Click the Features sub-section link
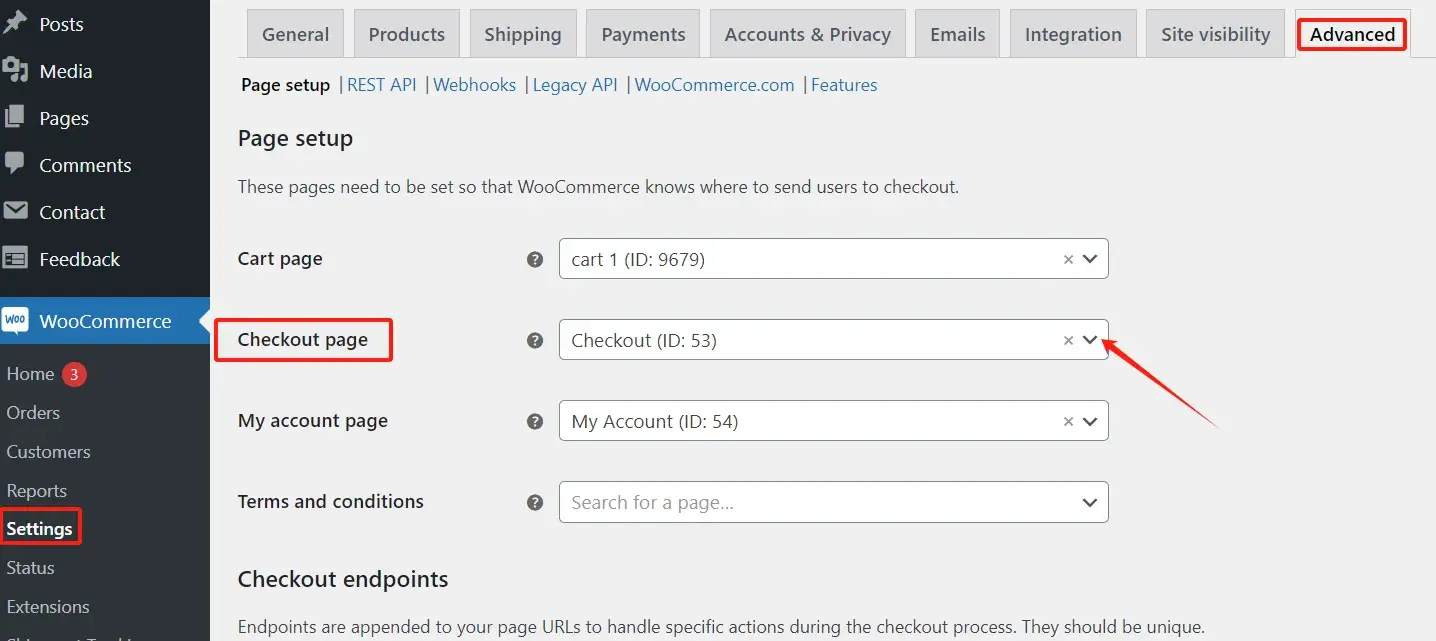 tap(844, 85)
